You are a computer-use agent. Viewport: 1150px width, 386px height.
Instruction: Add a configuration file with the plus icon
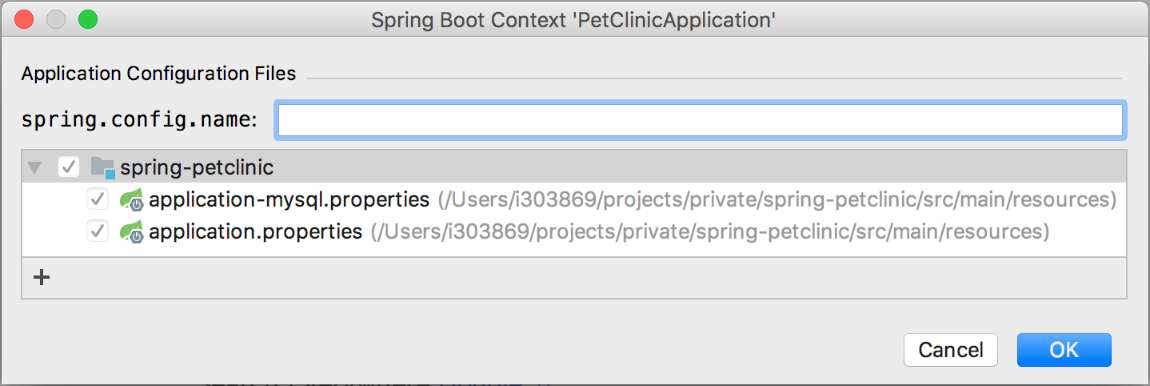(x=42, y=277)
